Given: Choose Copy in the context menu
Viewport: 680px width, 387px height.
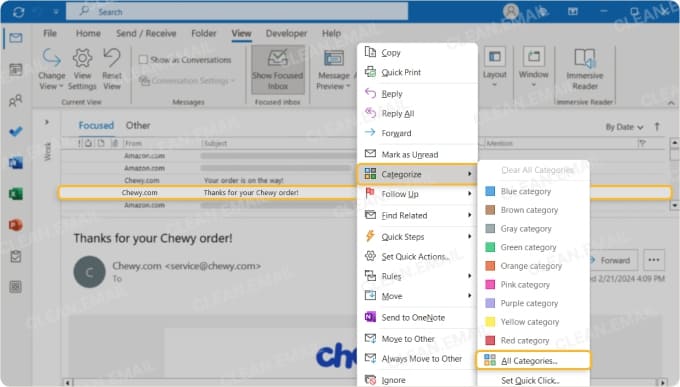Looking at the screenshot, I should (x=417, y=52).
